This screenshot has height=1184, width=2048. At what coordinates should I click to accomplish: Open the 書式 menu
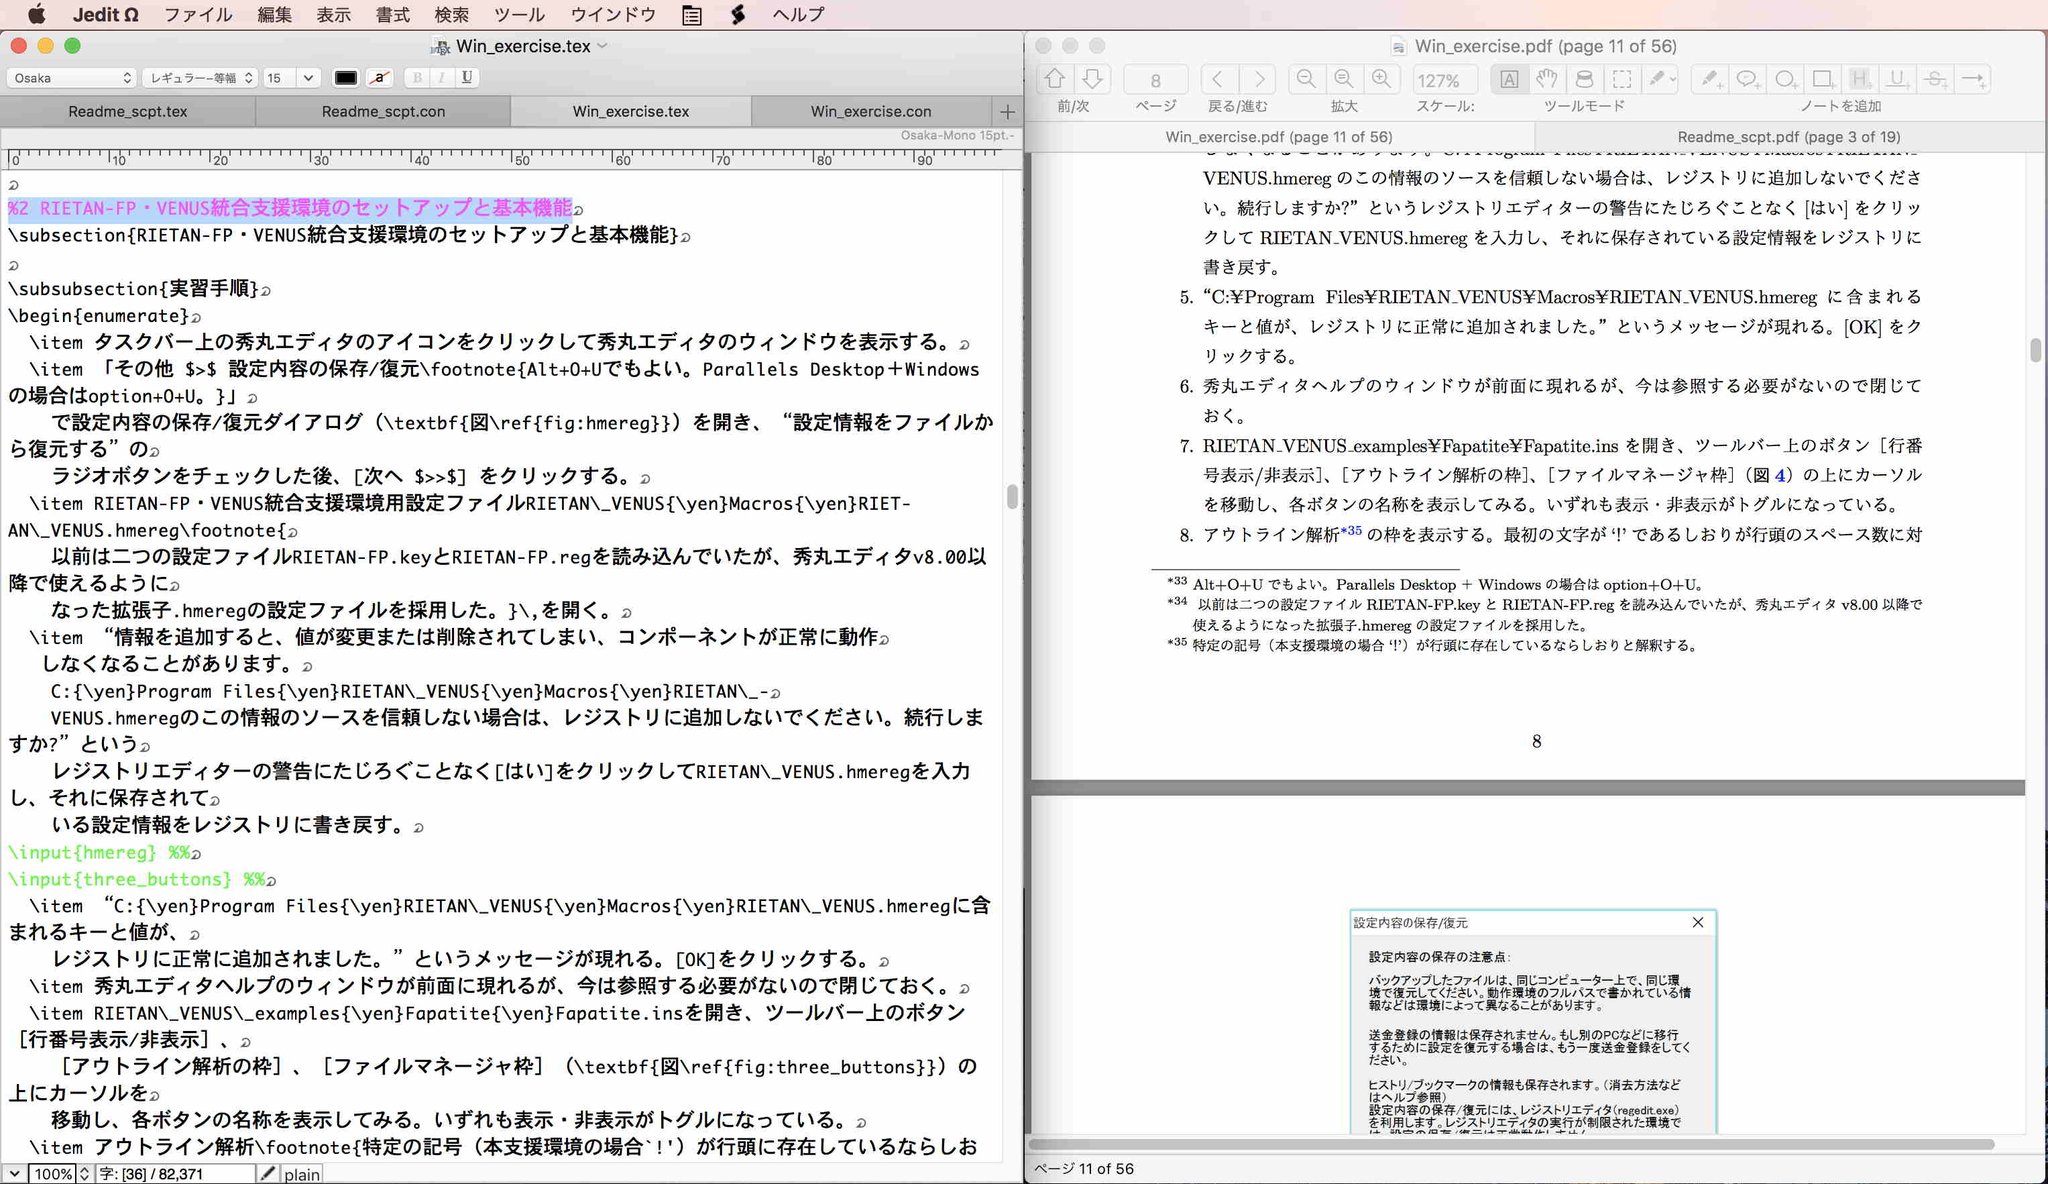pos(392,14)
